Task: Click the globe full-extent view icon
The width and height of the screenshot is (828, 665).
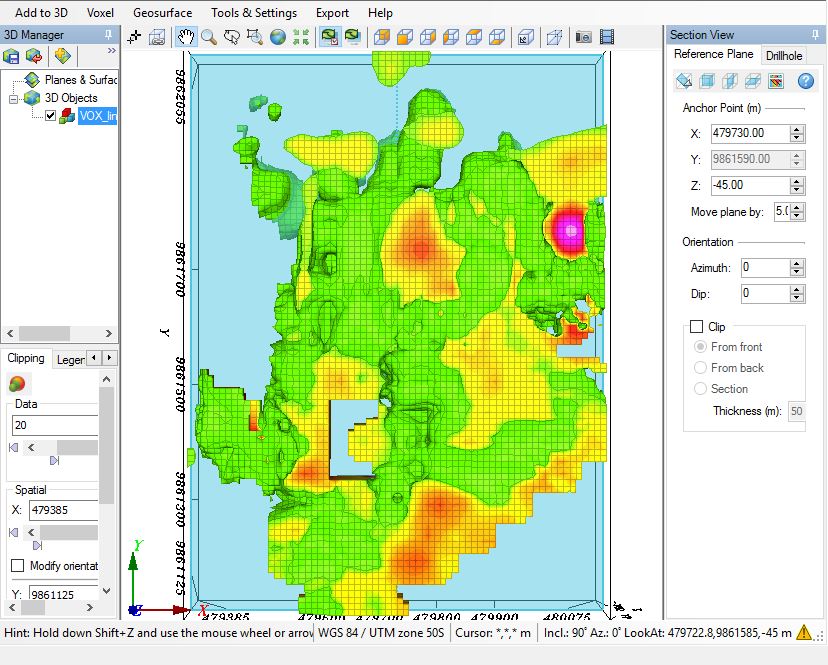Action: [277, 37]
